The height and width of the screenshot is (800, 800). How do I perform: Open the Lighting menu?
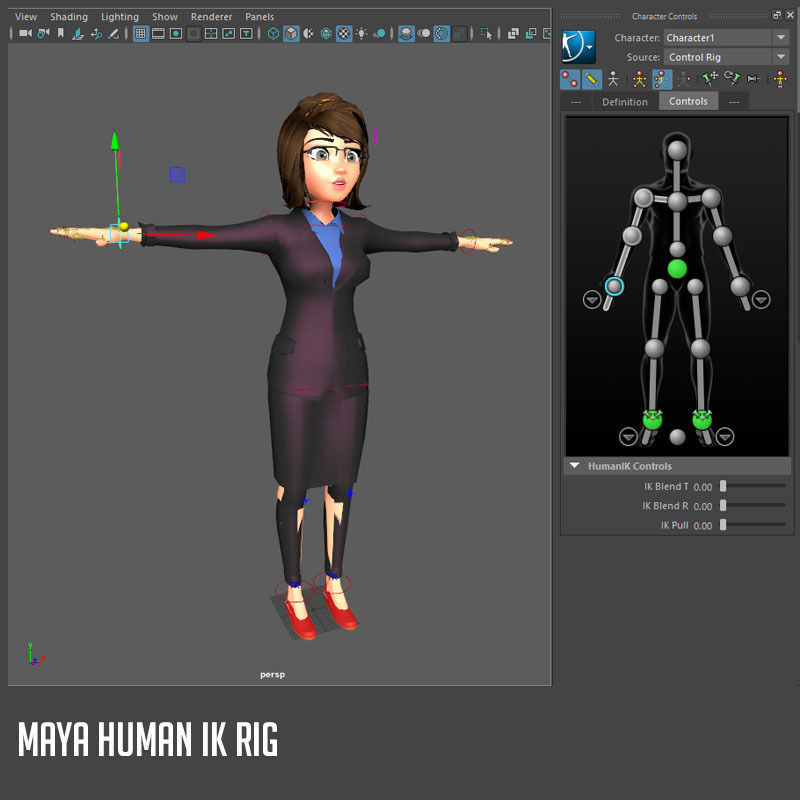coord(120,17)
